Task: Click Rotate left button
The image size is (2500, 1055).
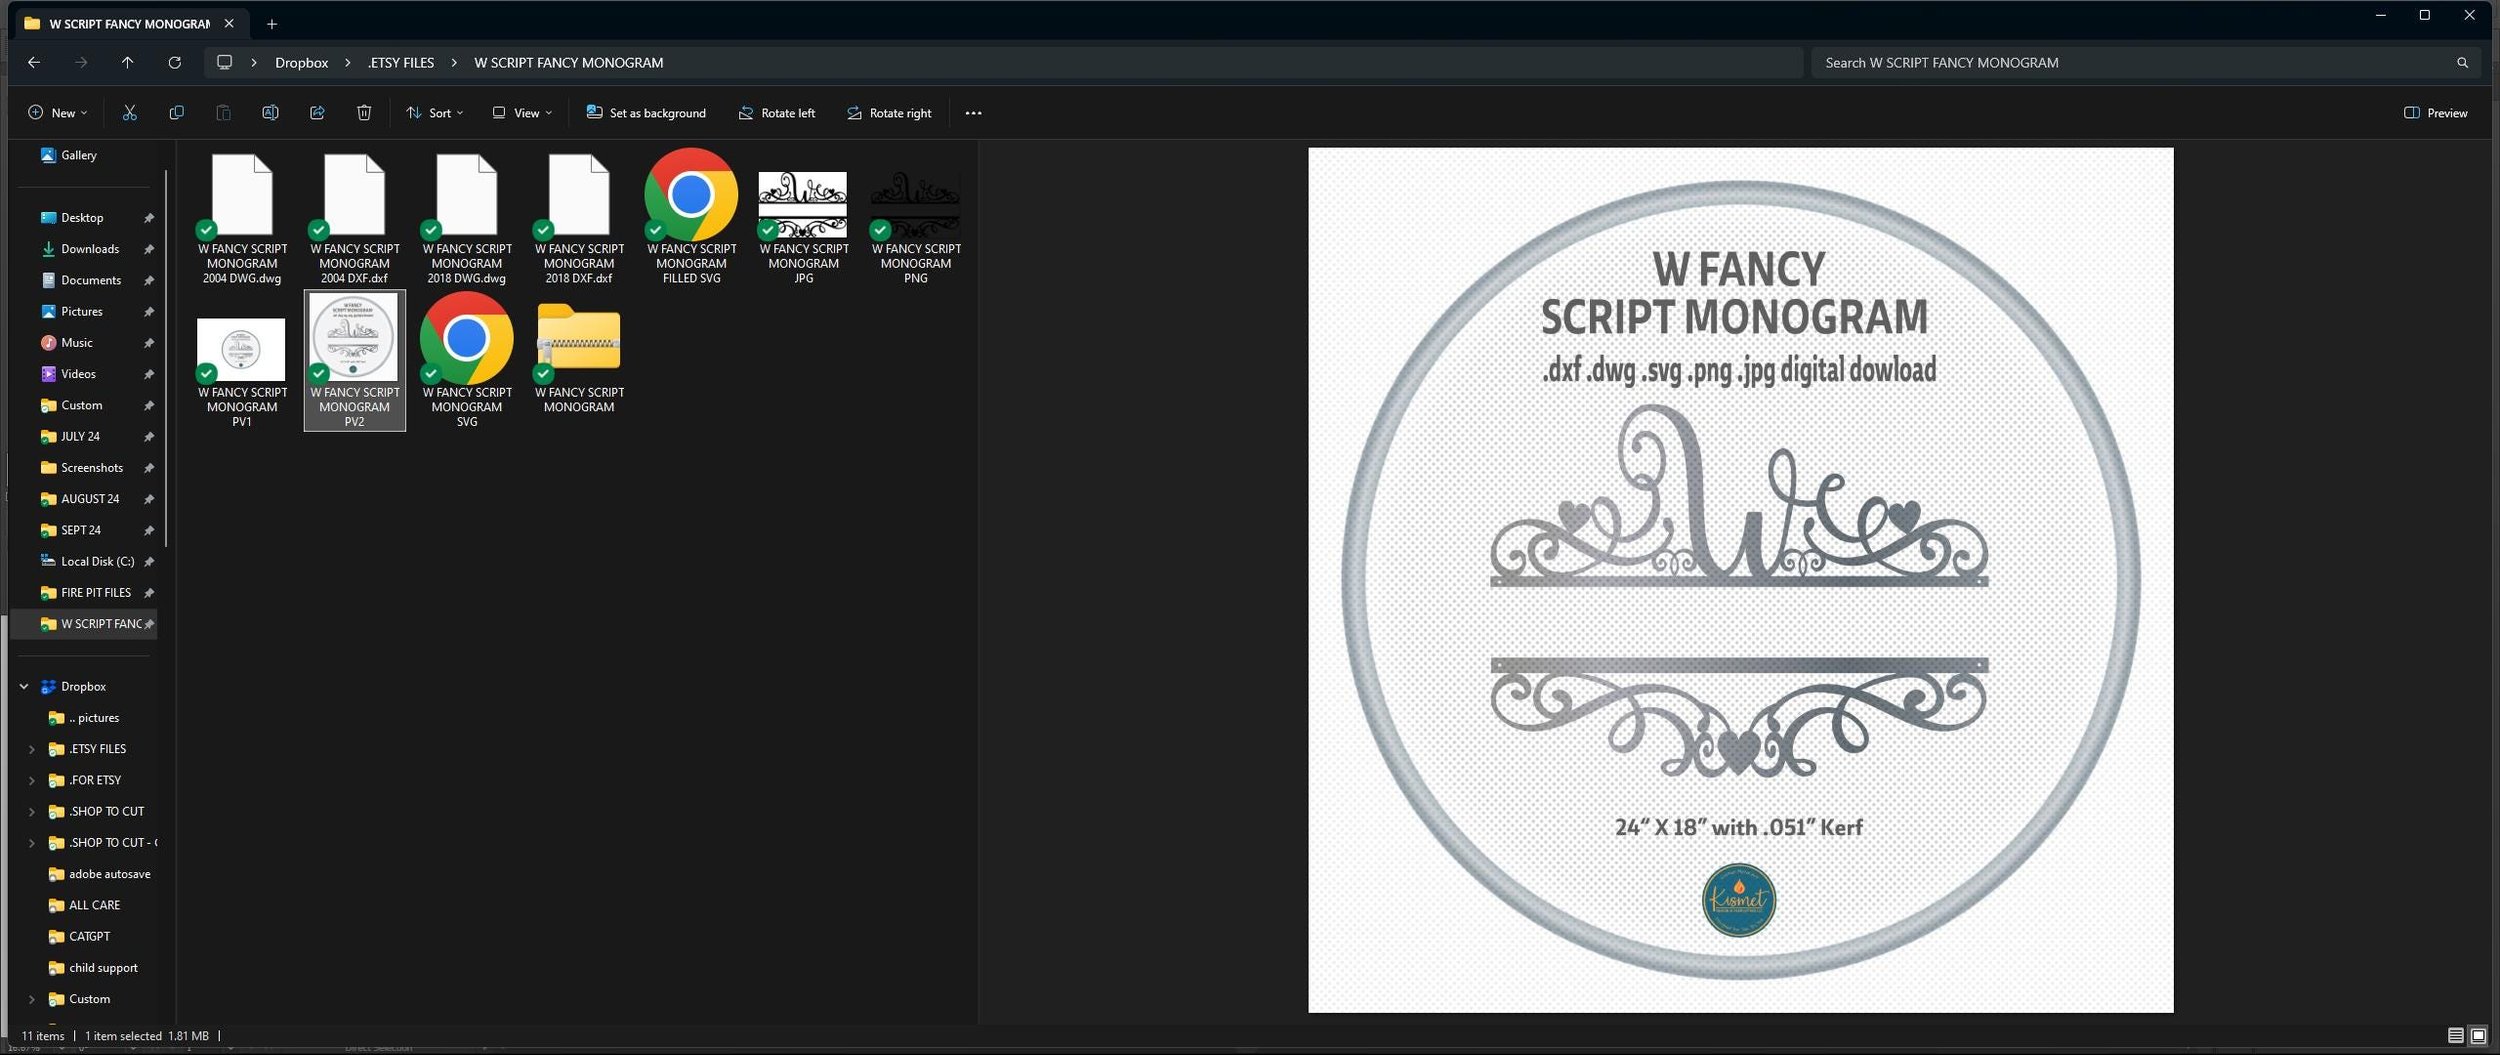Action: coord(777,113)
